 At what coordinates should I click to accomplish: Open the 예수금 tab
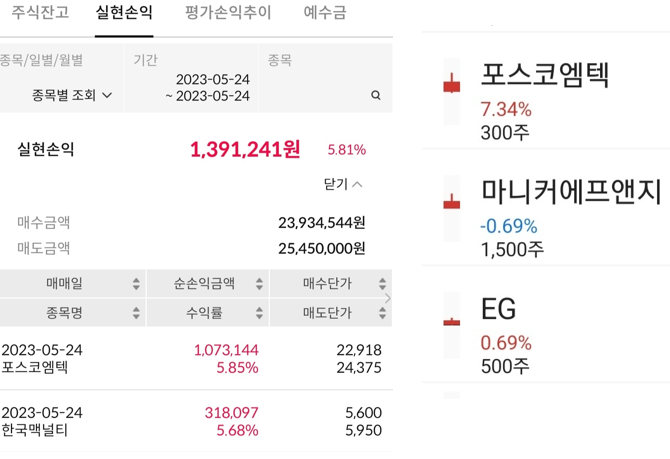(325, 12)
